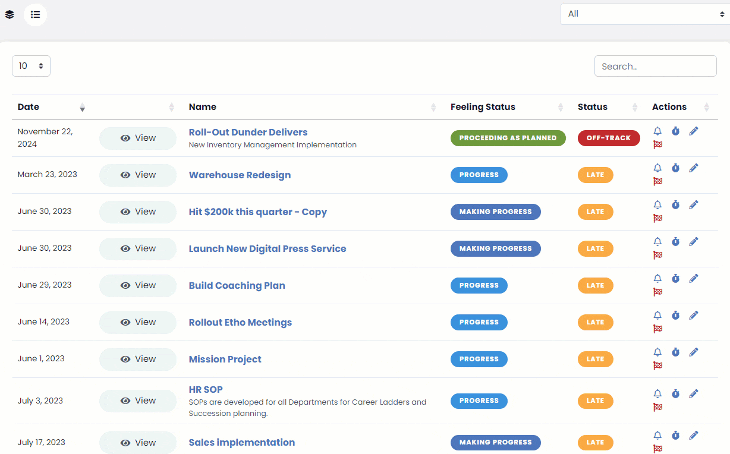
Task: Switch to the stacked layers view icon
Action: (10, 15)
